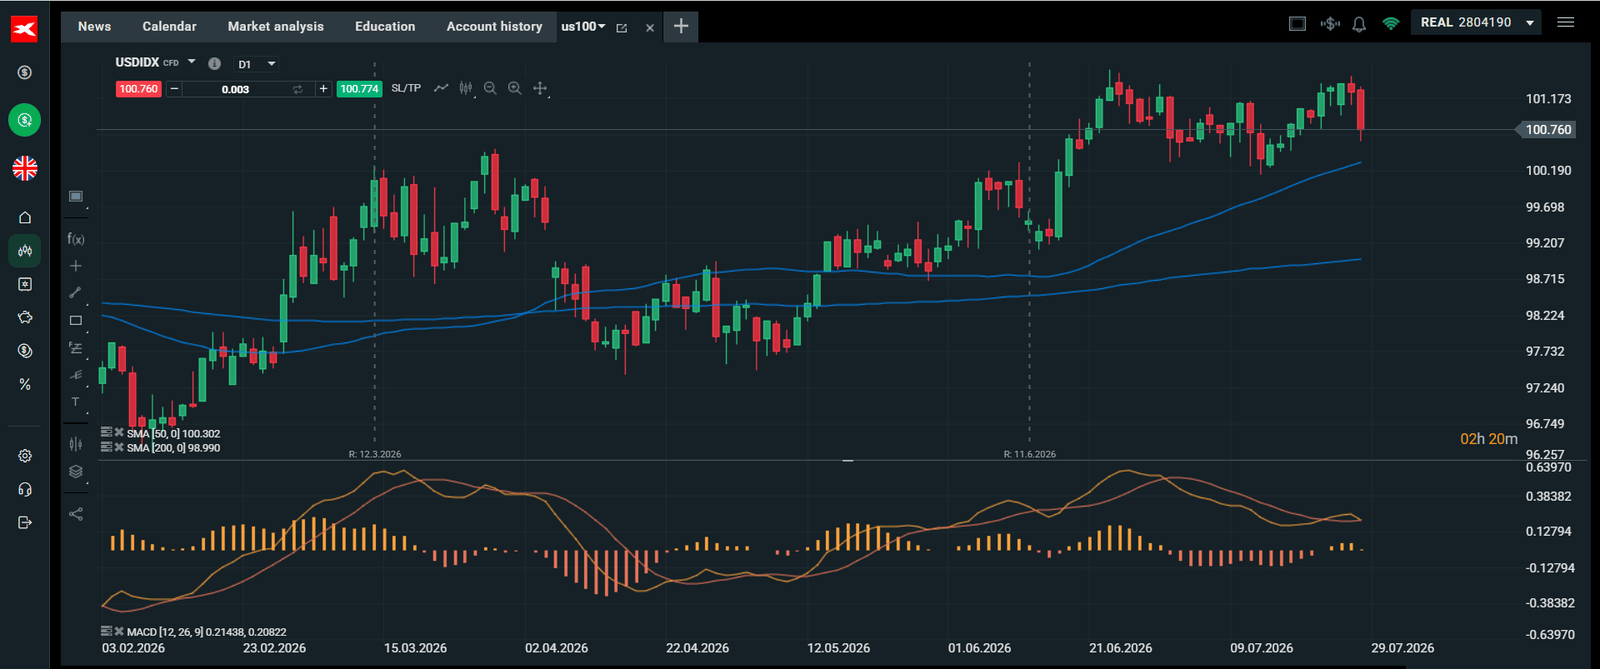Open notifications bell icon
Image resolution: width=1600 pixels, height=669 pixels.
[1359, 24]
